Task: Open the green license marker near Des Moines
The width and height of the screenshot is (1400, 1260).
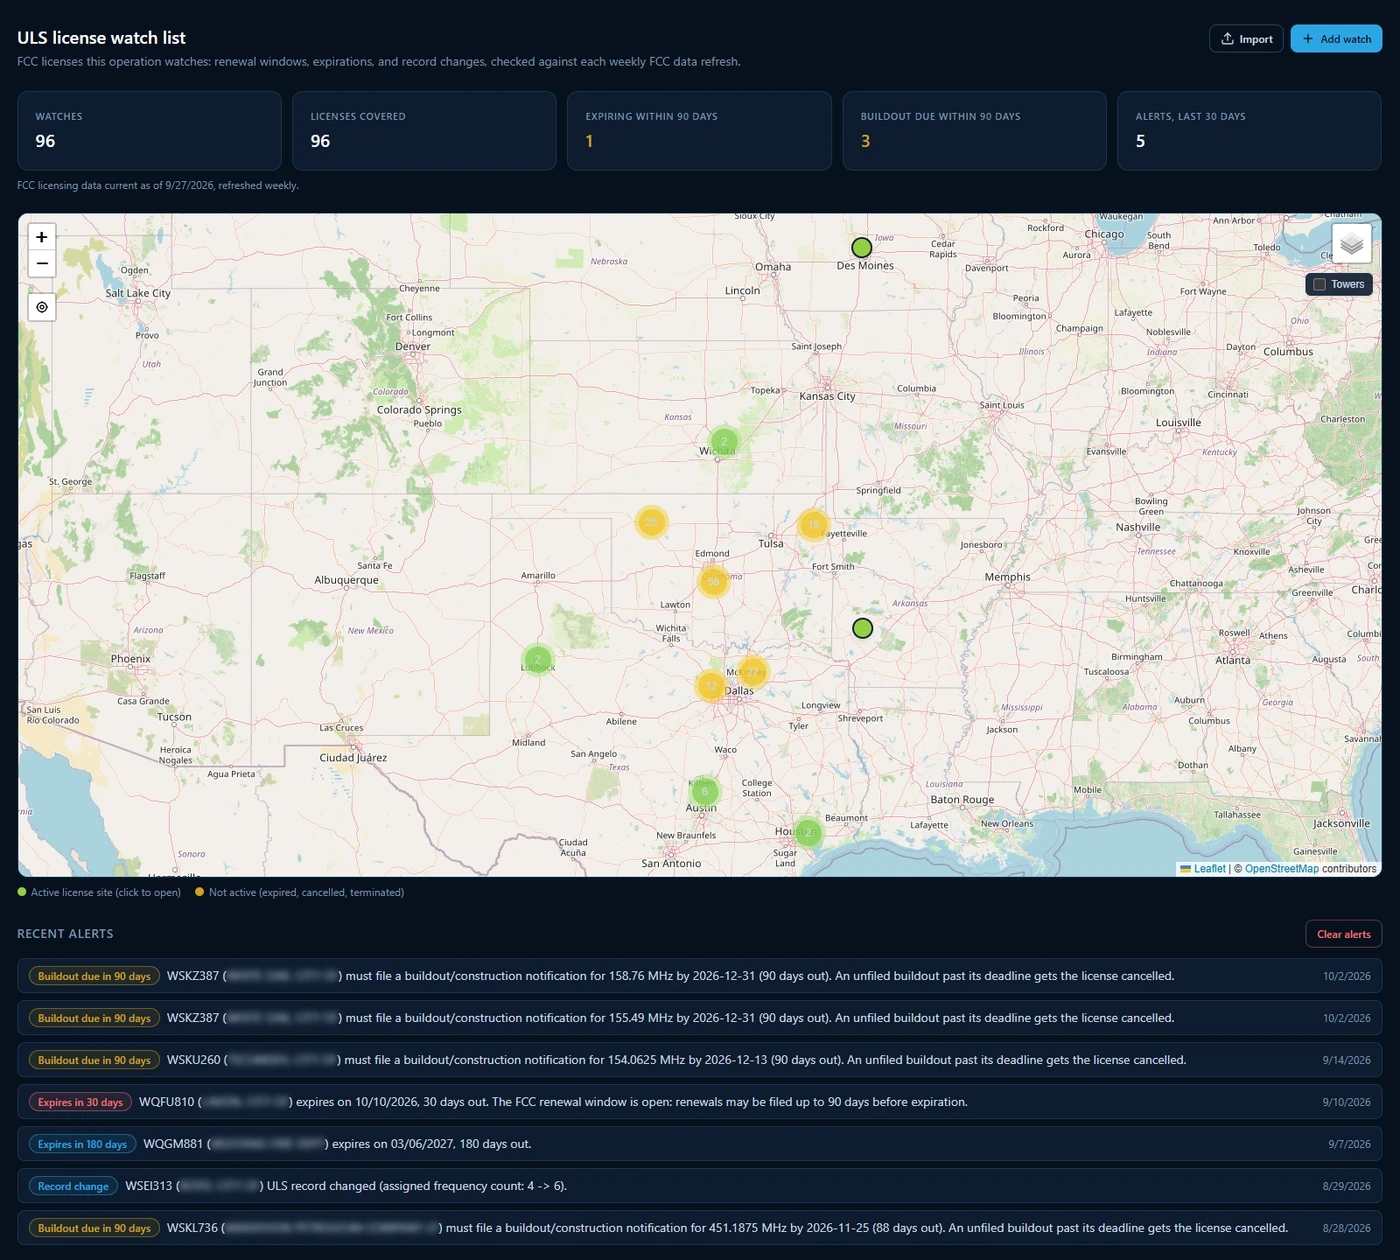Action: coord(862,247)
